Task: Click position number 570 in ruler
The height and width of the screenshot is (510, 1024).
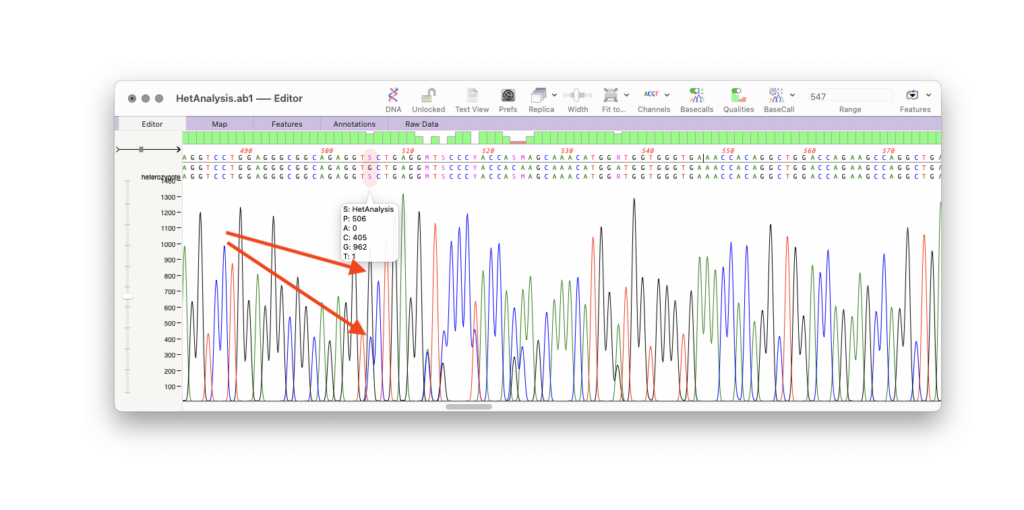Action: click(889, 151)
